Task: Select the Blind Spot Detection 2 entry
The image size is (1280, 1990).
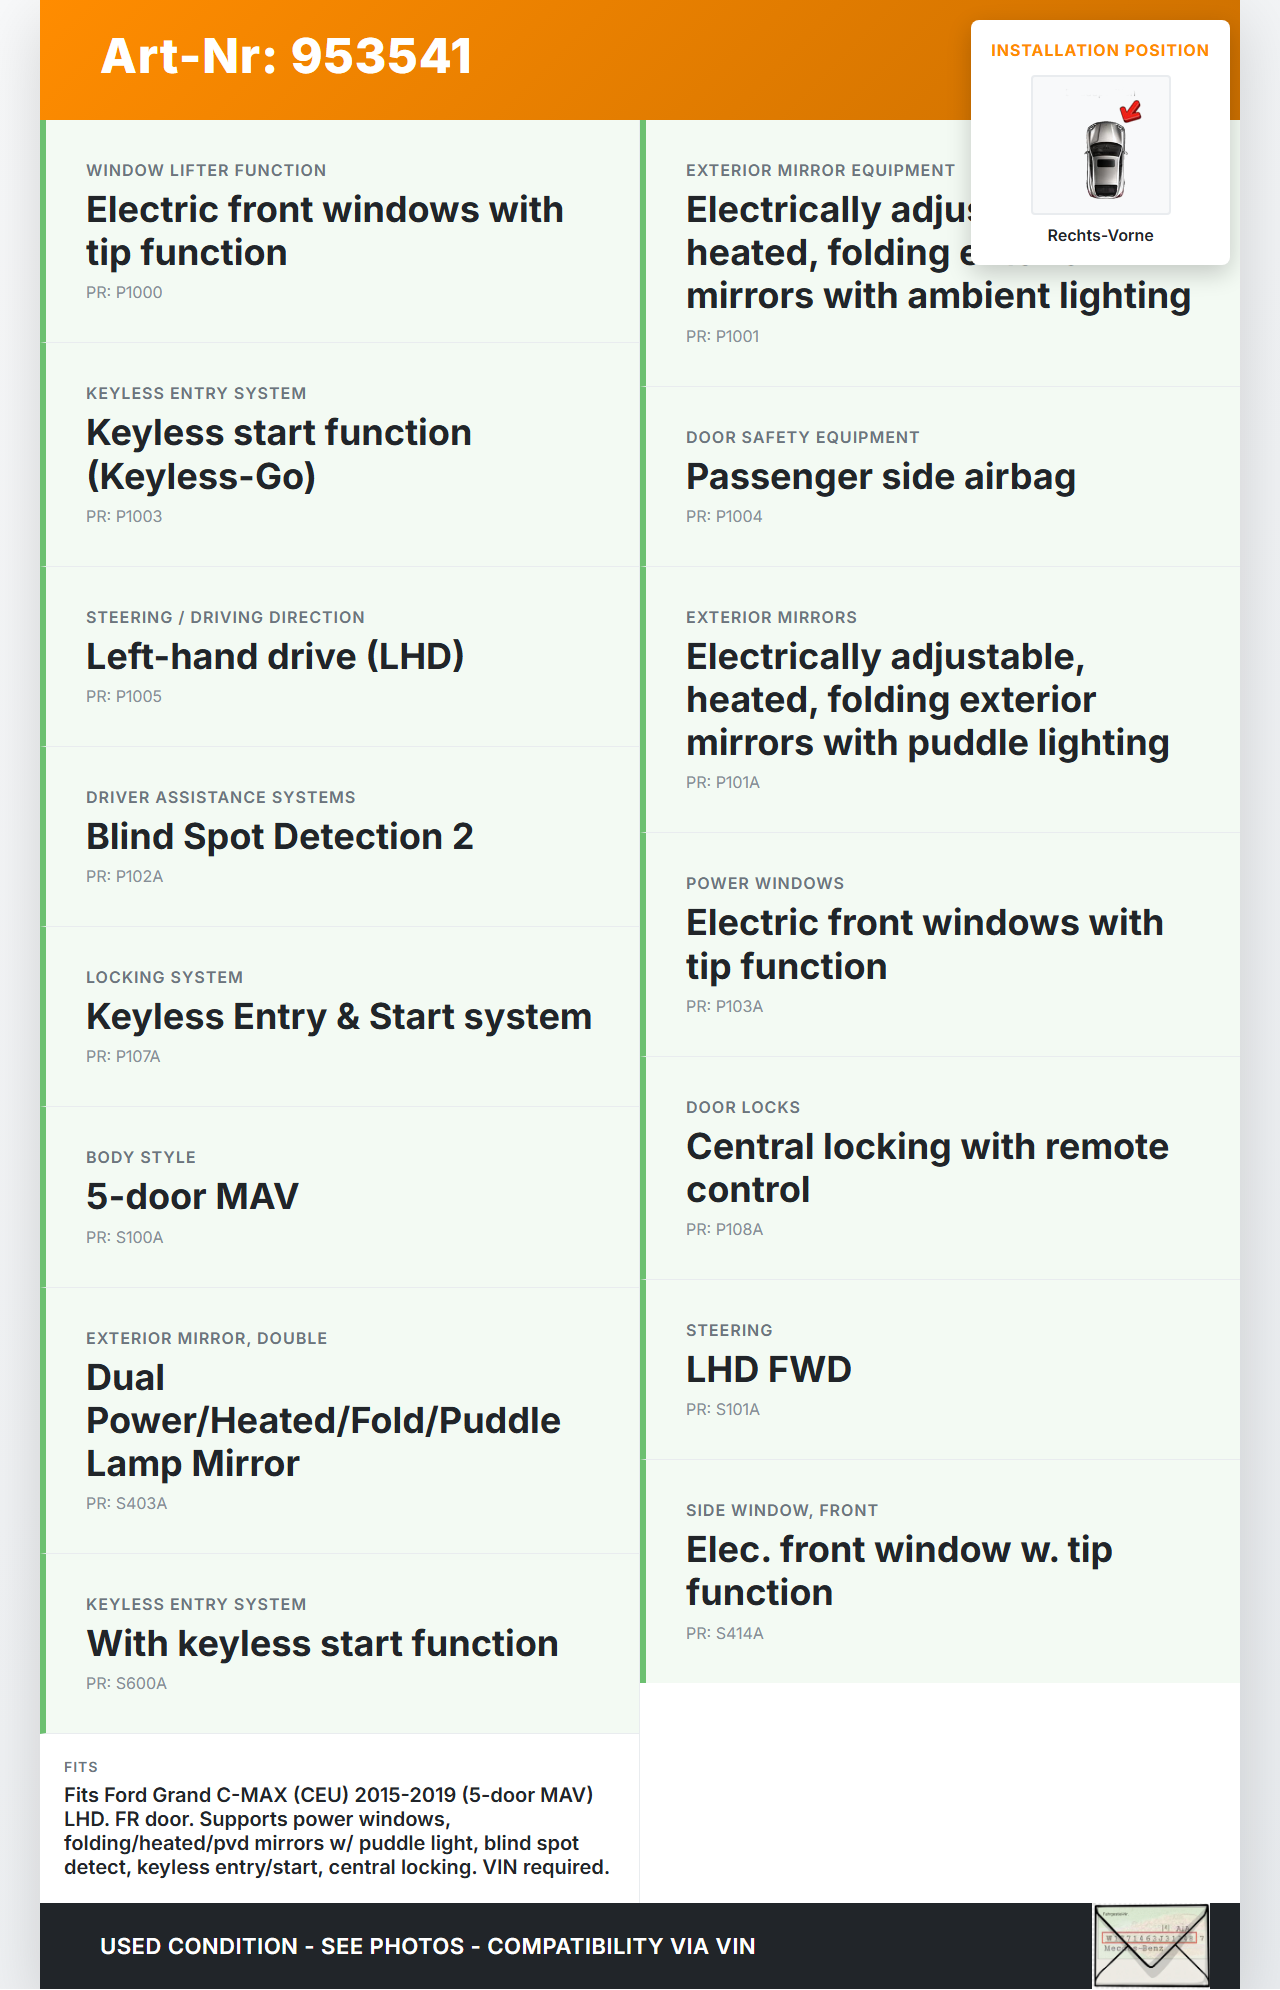Action: click(x=280, y=837)
